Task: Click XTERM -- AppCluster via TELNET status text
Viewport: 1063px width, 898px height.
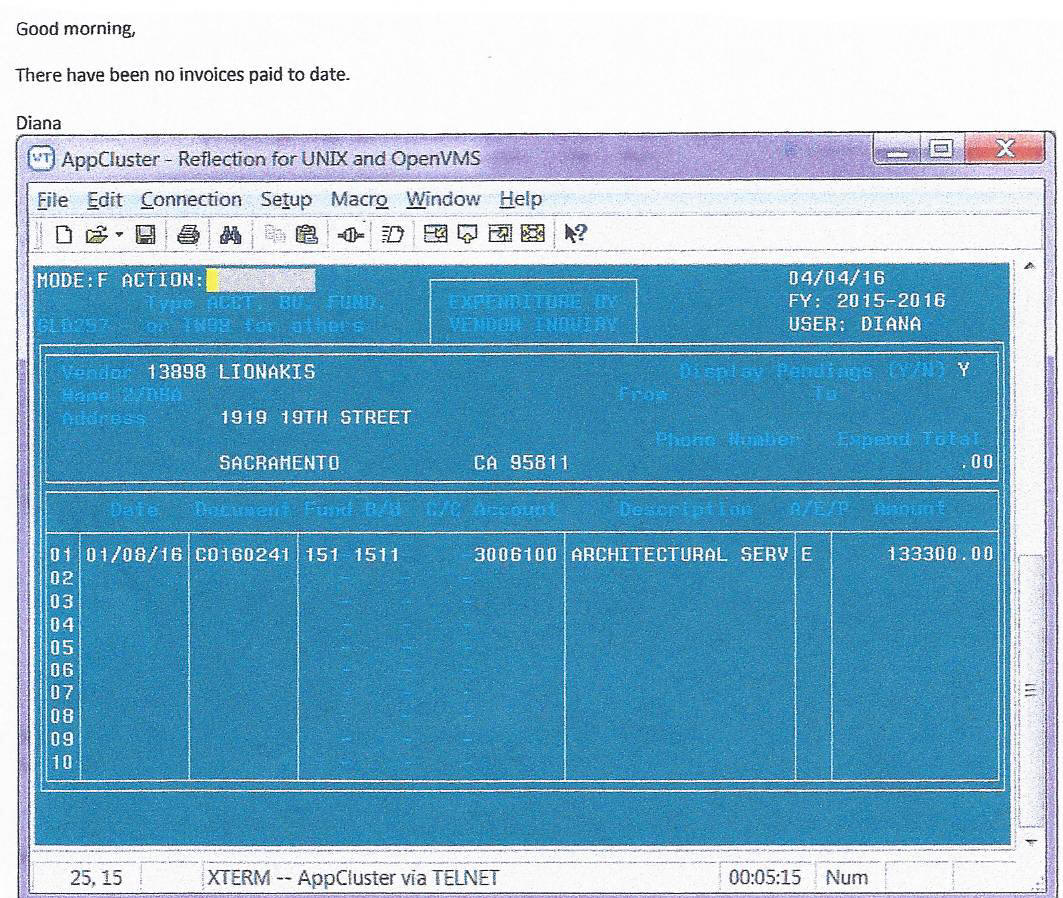Action: click(x=353, y=878)
